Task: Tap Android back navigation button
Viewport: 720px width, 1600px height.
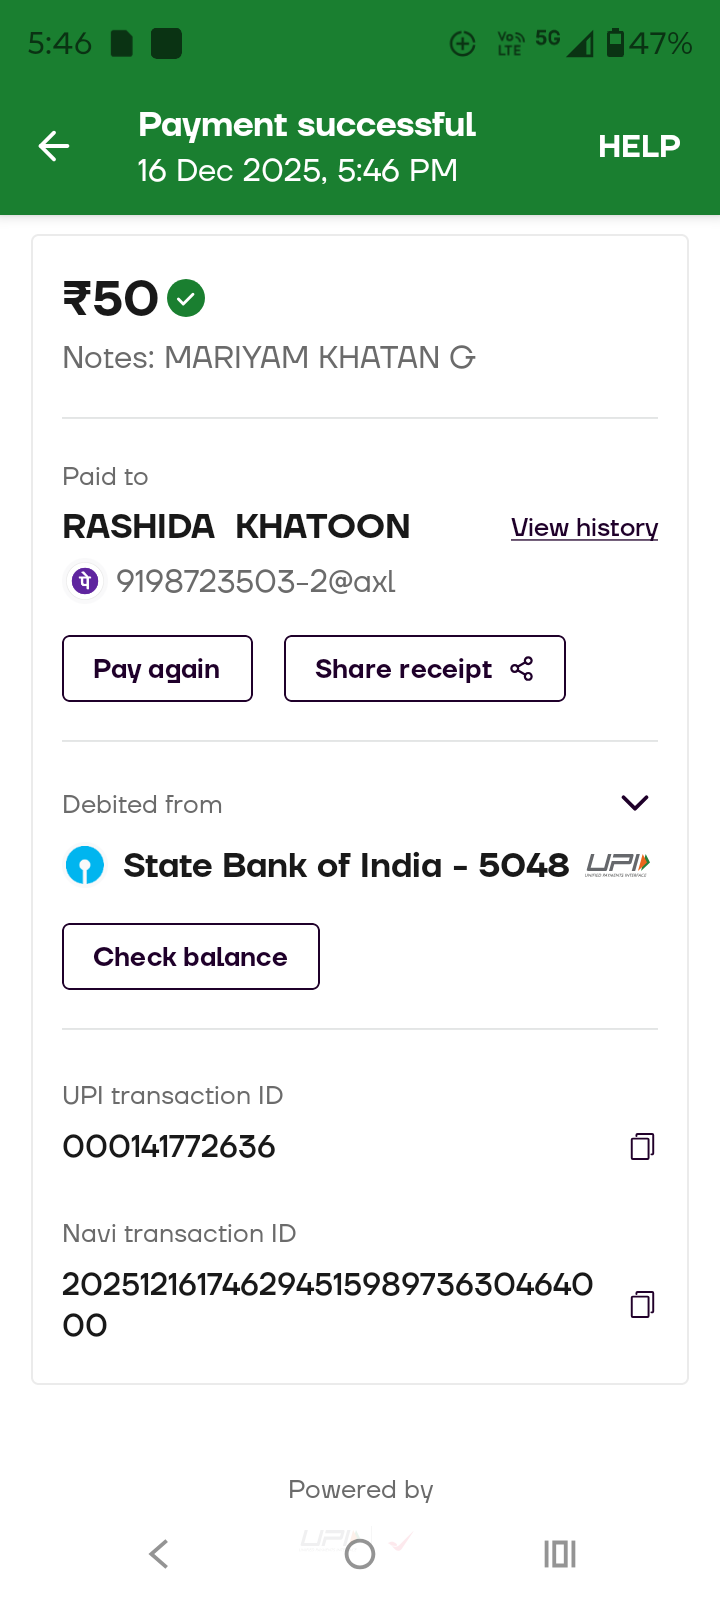Action: pyautogui.click(x=158, y=1554)
